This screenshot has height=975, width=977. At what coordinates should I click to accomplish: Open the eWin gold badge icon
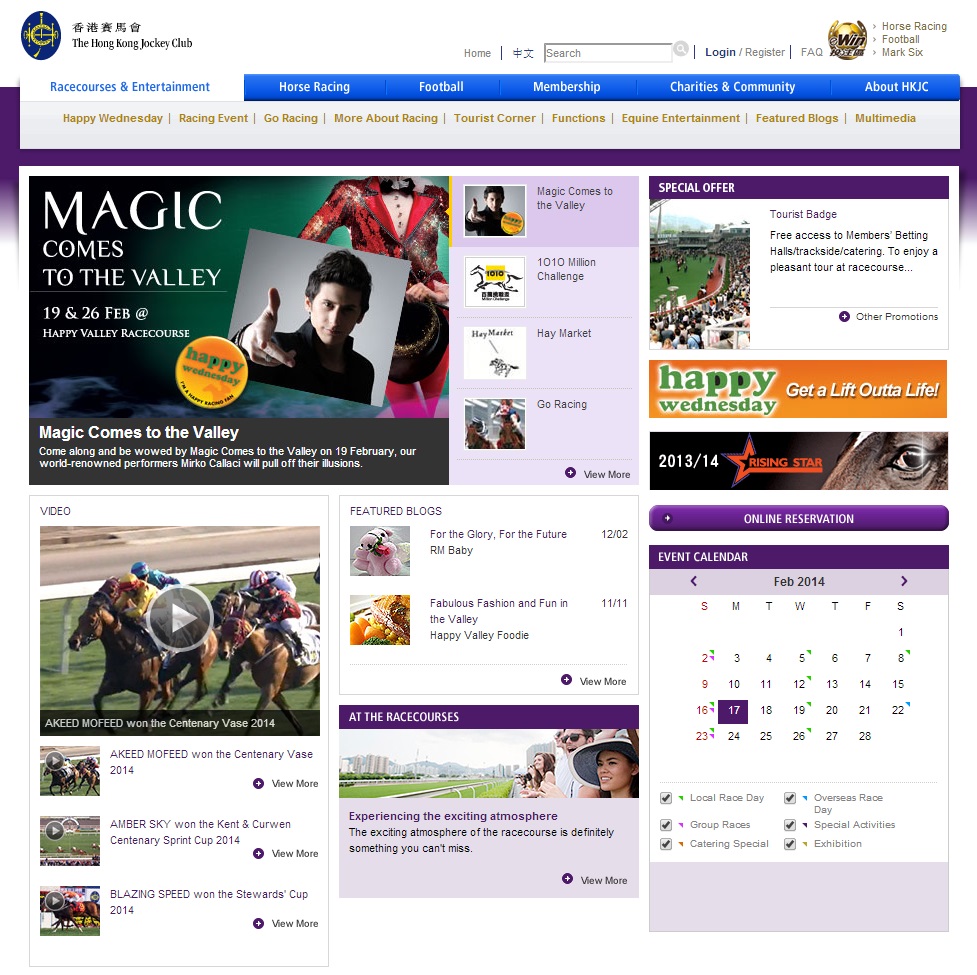847,40
